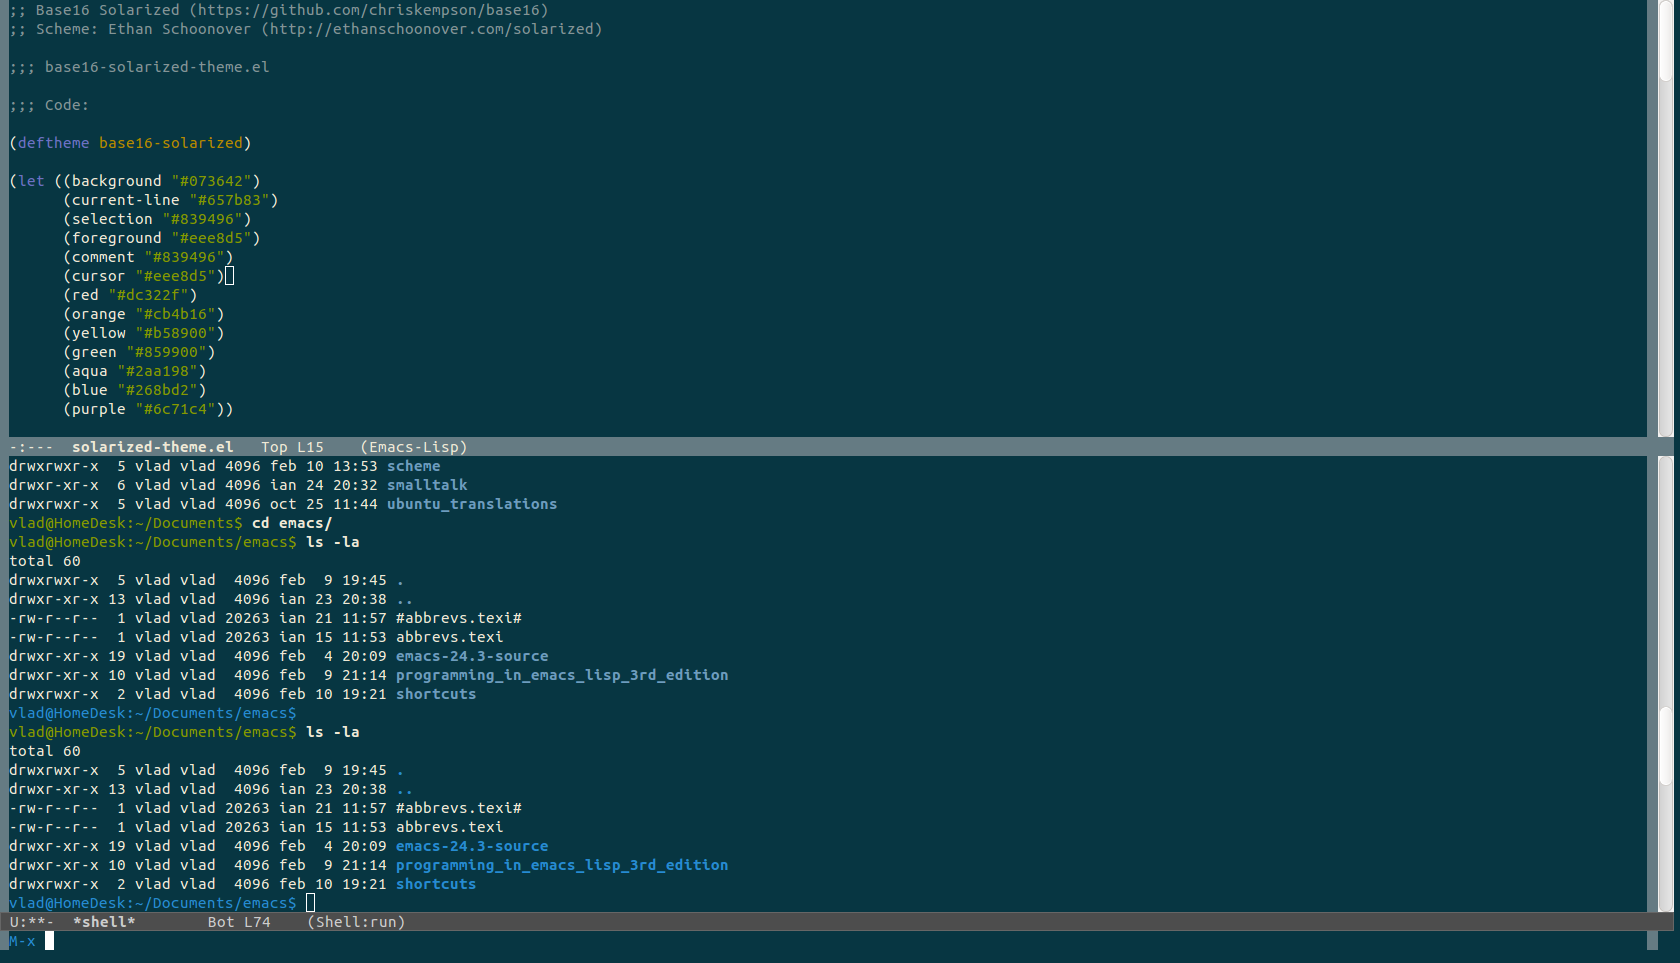Click the background value "#073642"
Image resolution: width=1680 pixels, height=963 pixels.
[x=211, y=181]
